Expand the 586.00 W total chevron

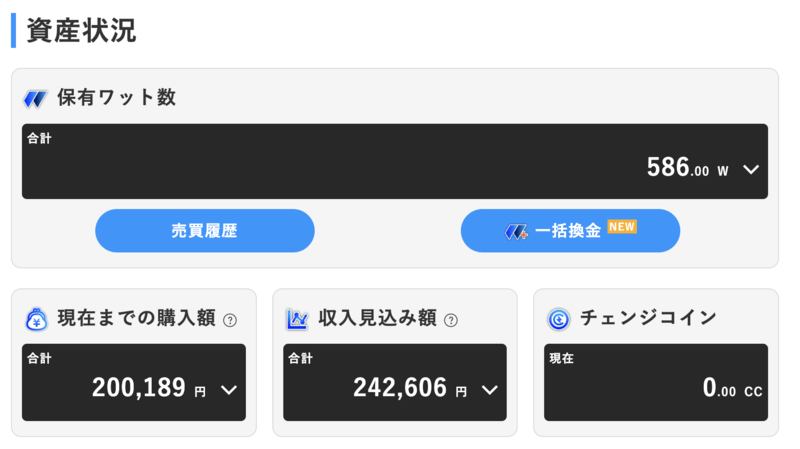click(x=751, y=169)
